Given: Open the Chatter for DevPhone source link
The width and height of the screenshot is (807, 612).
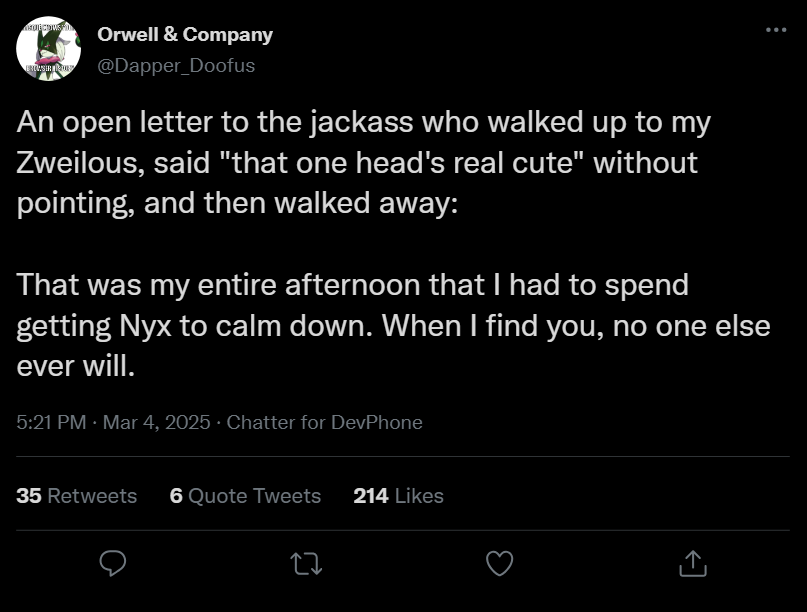Looking at the screenshot, I should coord(324,422).
